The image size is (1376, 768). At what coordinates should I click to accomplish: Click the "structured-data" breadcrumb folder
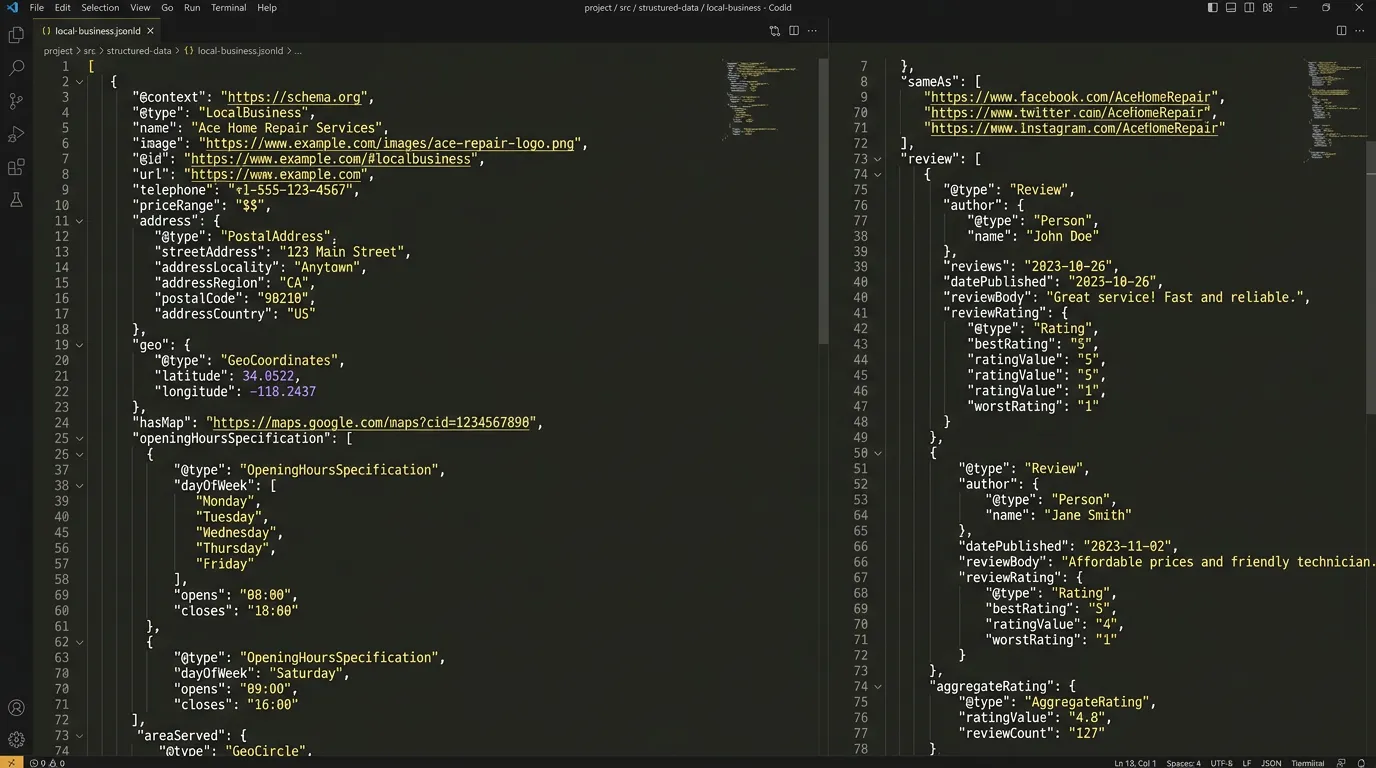[x=139, y=50]
